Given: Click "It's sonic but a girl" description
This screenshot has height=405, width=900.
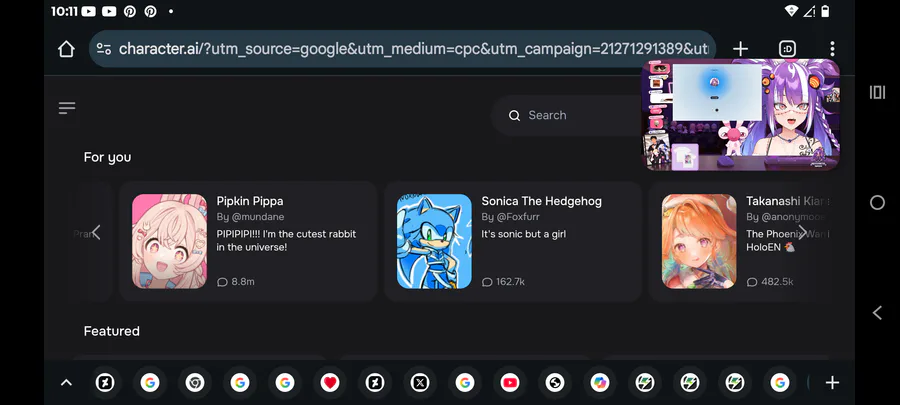Looking at the screenshot, I should (523, 234).
